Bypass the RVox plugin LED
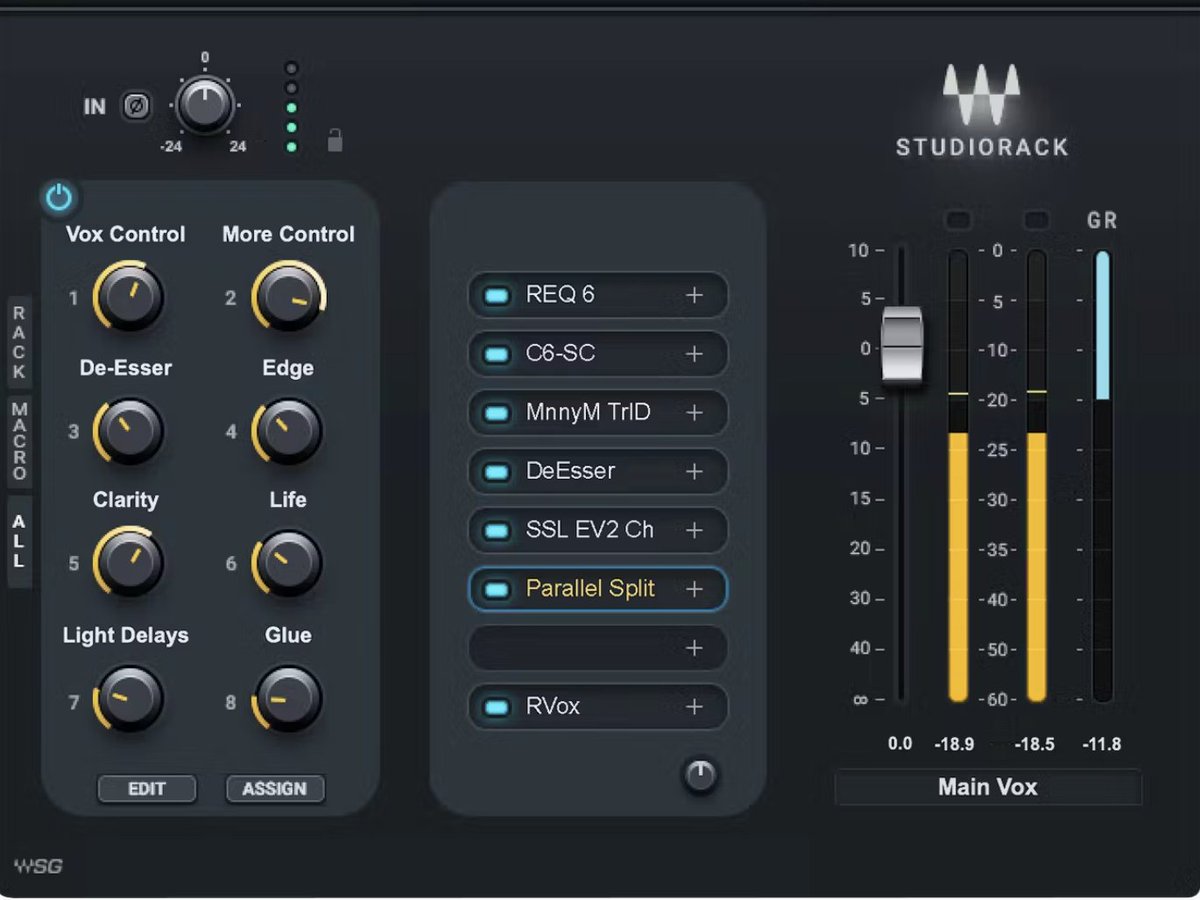This screenshot has height=900, width=1200. coord(496,707)
